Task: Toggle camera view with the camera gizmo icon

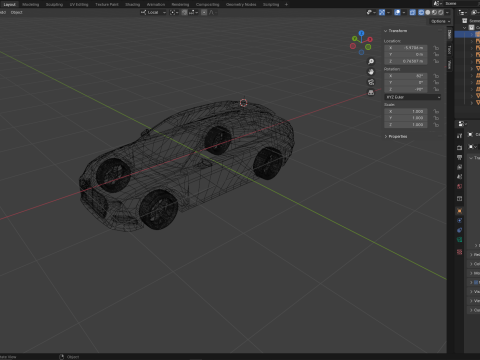Action: 371,82
